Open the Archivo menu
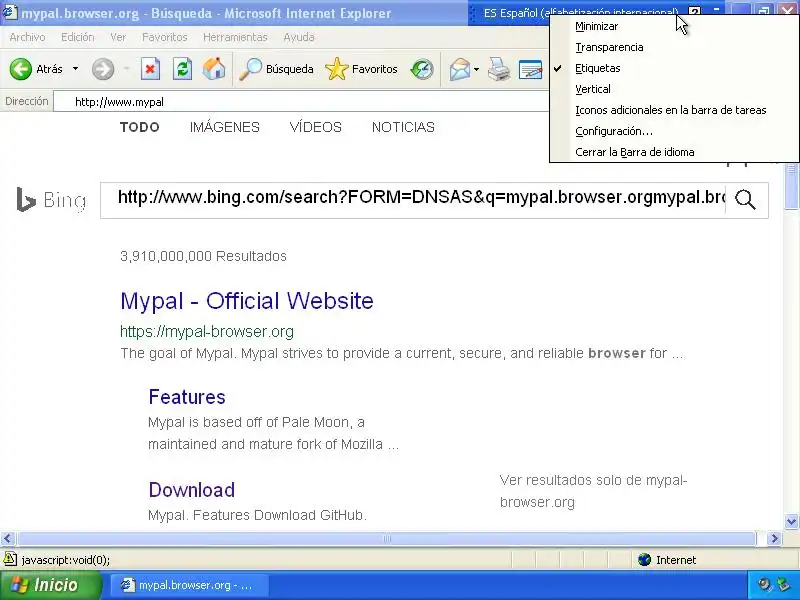 27,37
